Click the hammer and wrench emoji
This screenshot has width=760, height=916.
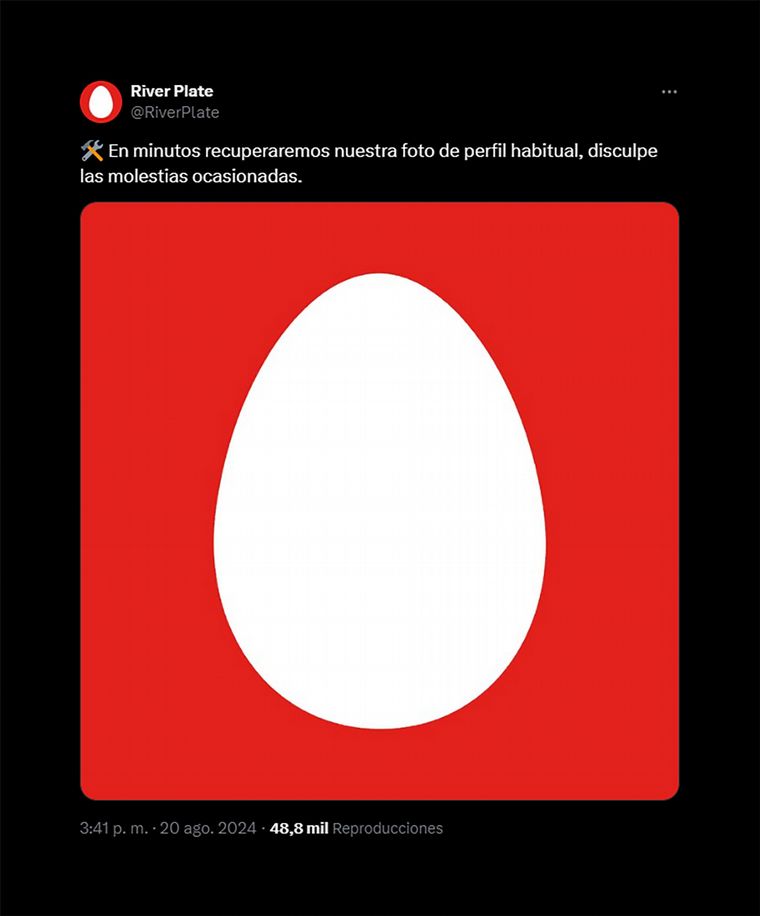point(91,151)
